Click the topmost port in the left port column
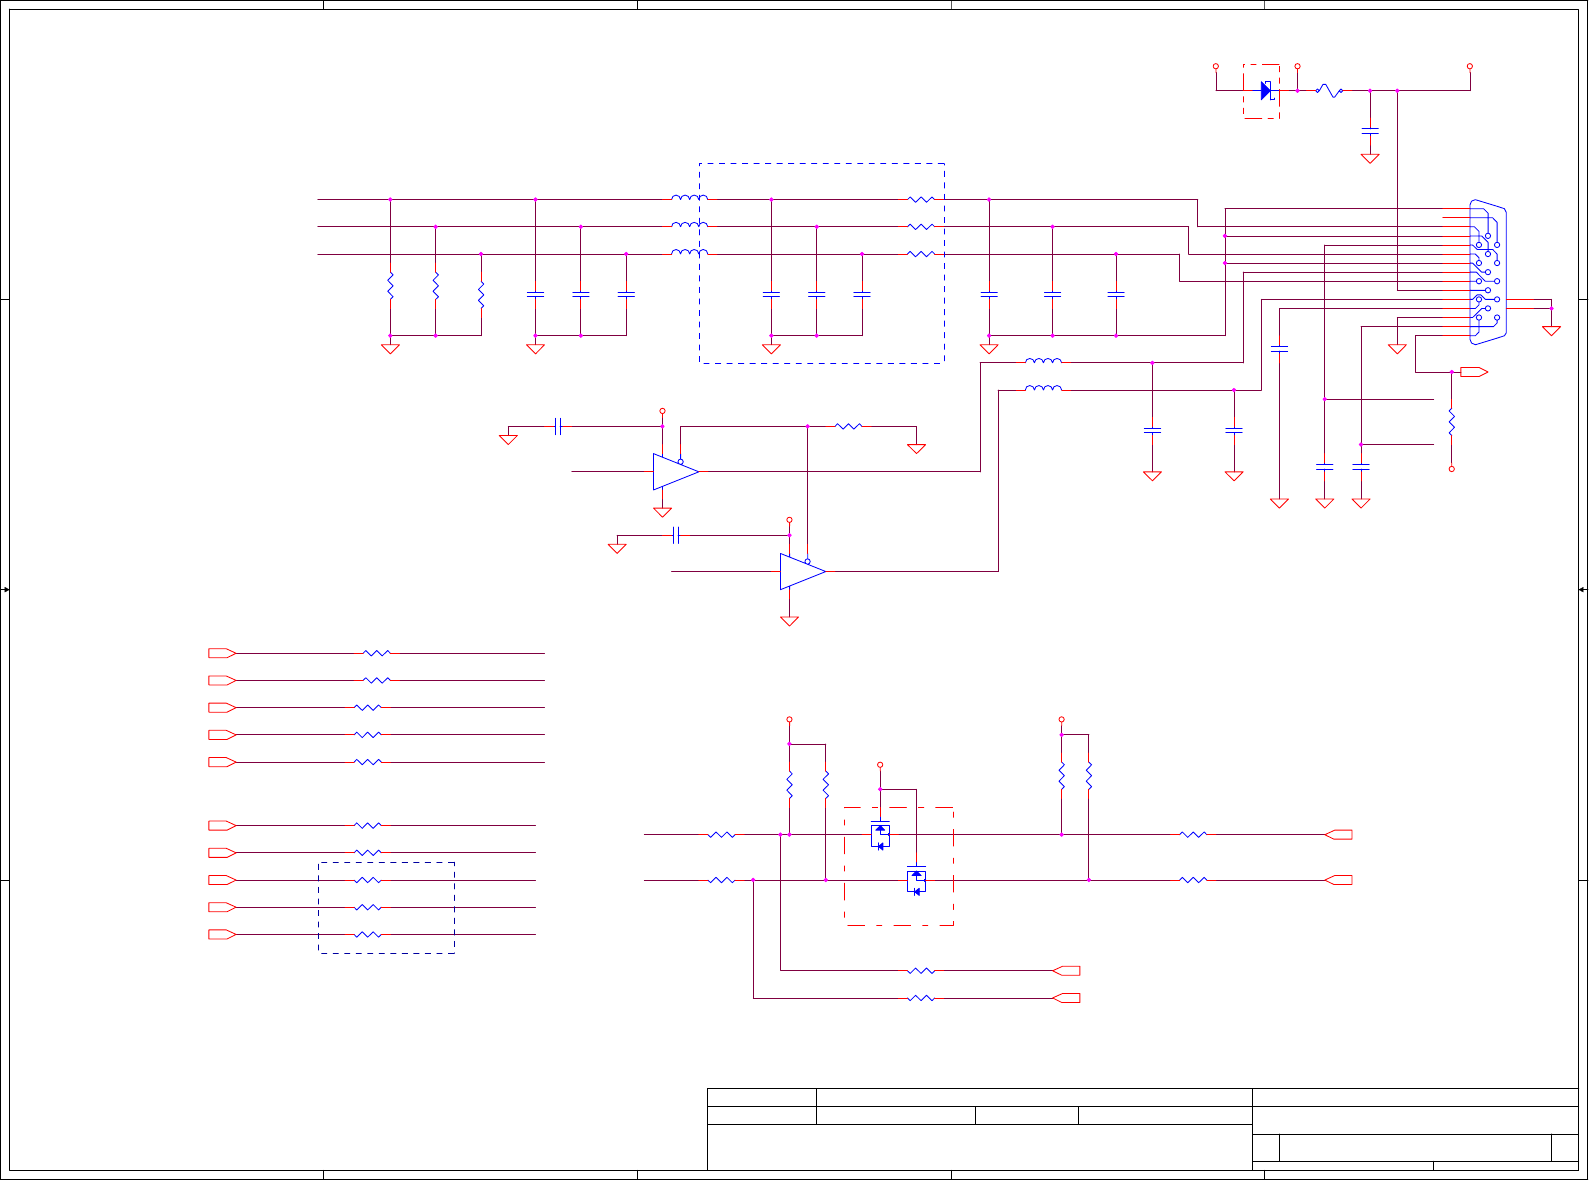This screenshot has height=1180, width=1589. (222, 653)
